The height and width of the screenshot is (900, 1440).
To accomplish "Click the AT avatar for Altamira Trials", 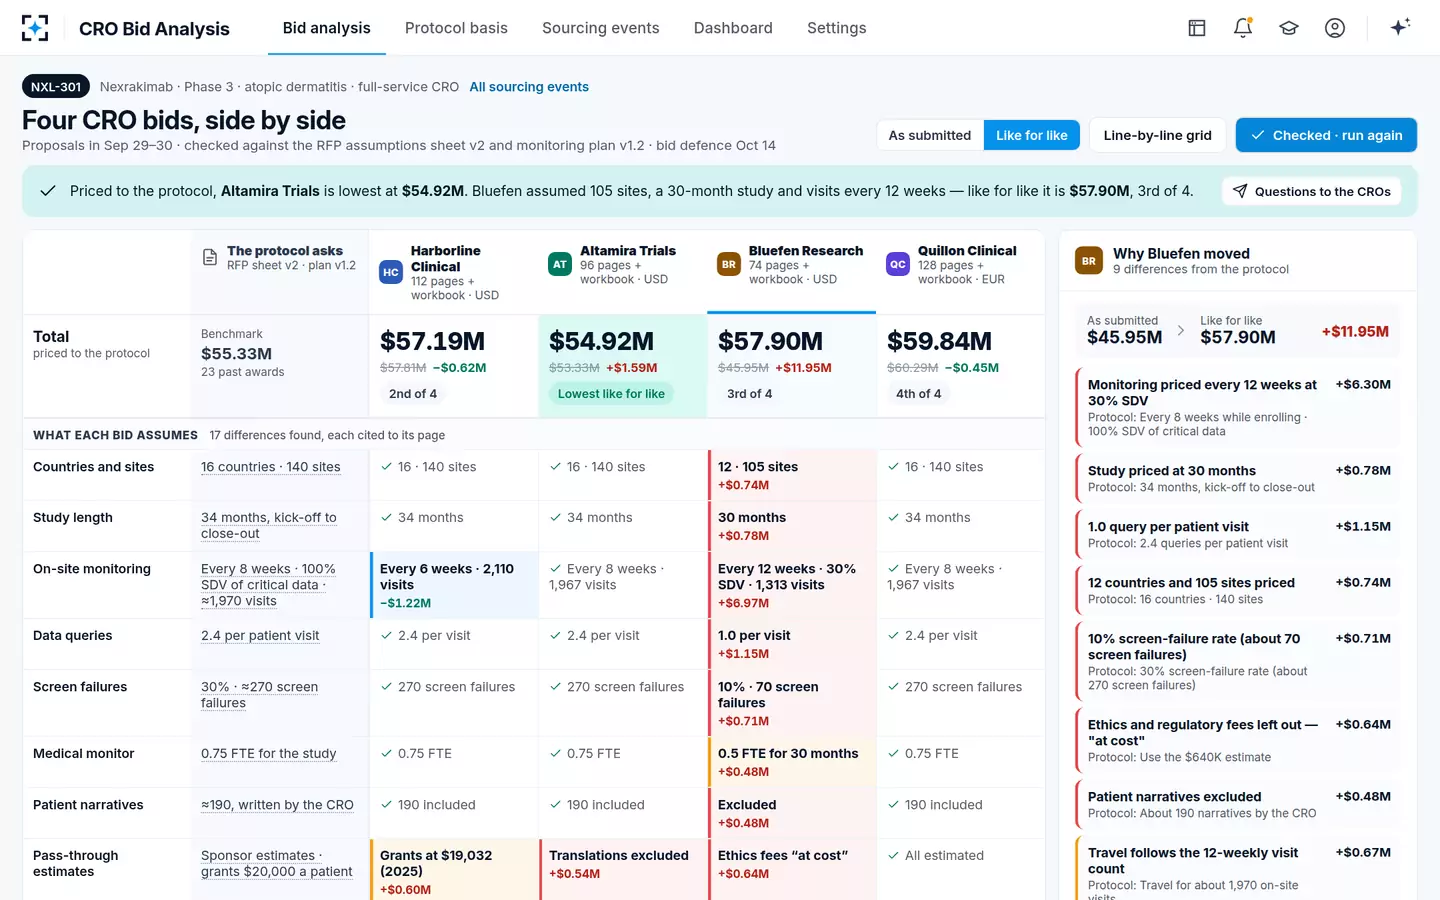I will click(x=560, y=264).
